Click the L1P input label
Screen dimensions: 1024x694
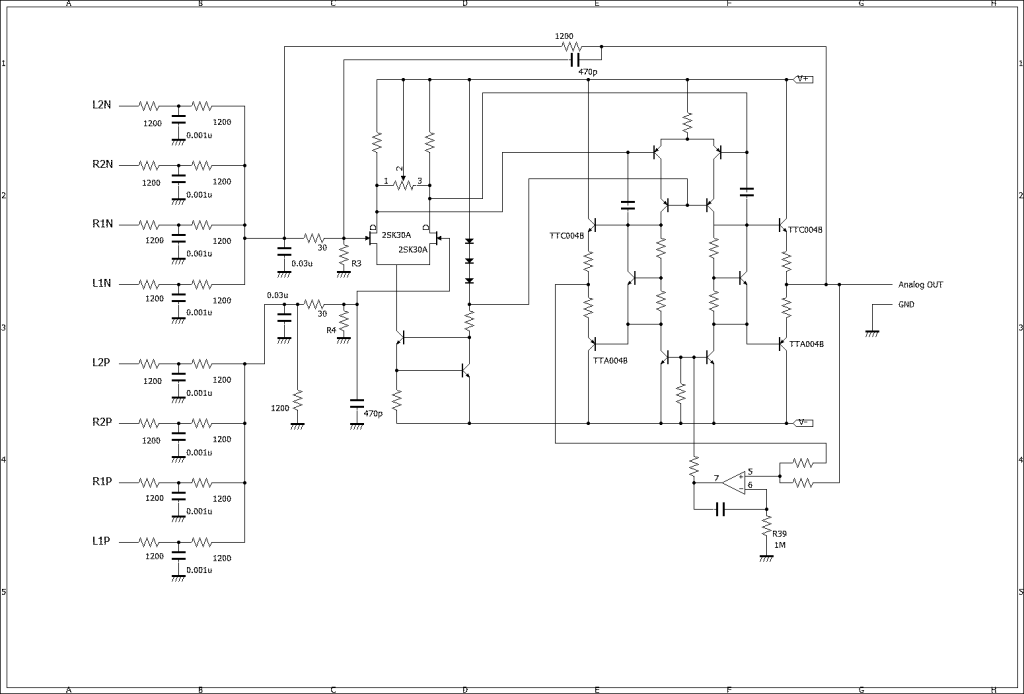point(101,541)
